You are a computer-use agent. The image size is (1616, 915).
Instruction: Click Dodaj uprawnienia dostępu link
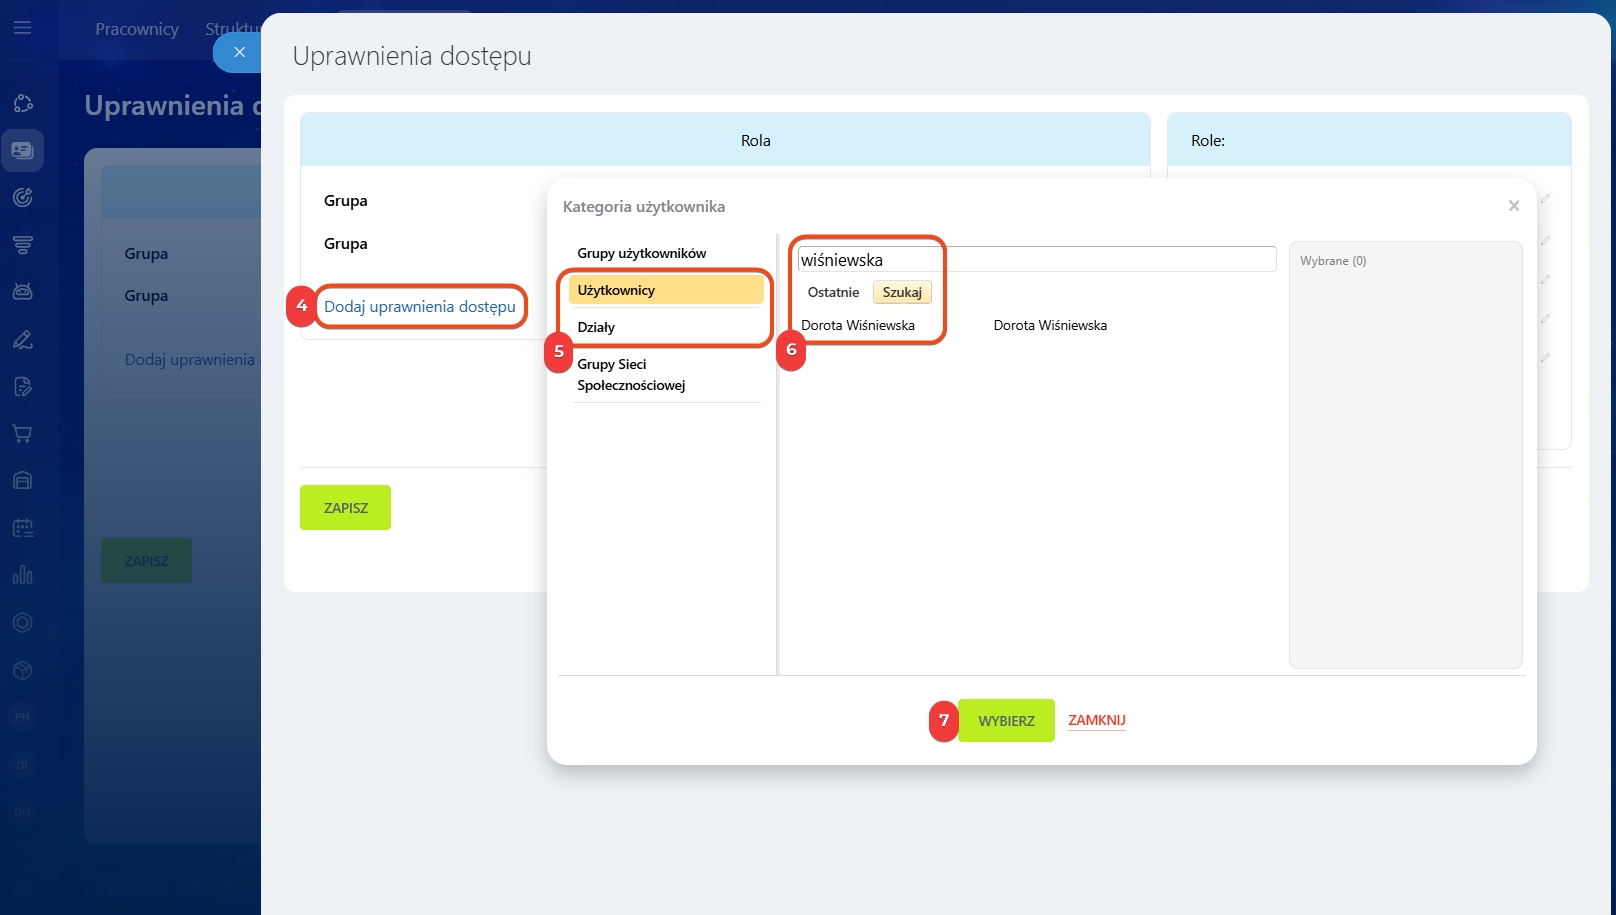tap(420, 307)
